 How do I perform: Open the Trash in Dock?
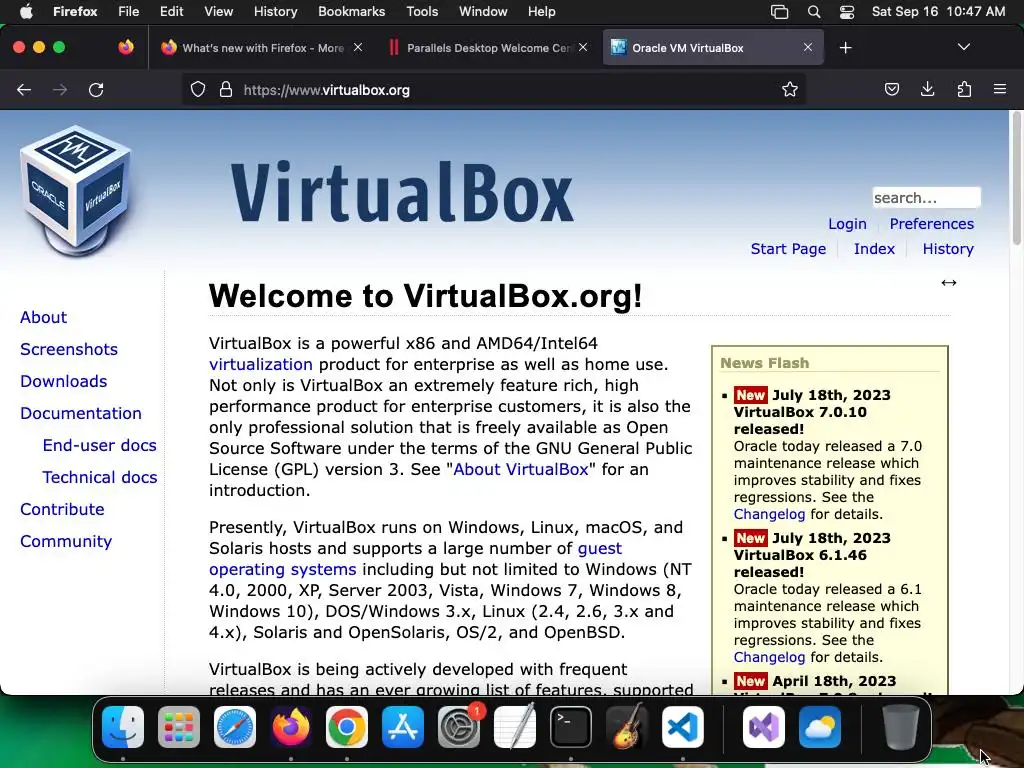901,727
